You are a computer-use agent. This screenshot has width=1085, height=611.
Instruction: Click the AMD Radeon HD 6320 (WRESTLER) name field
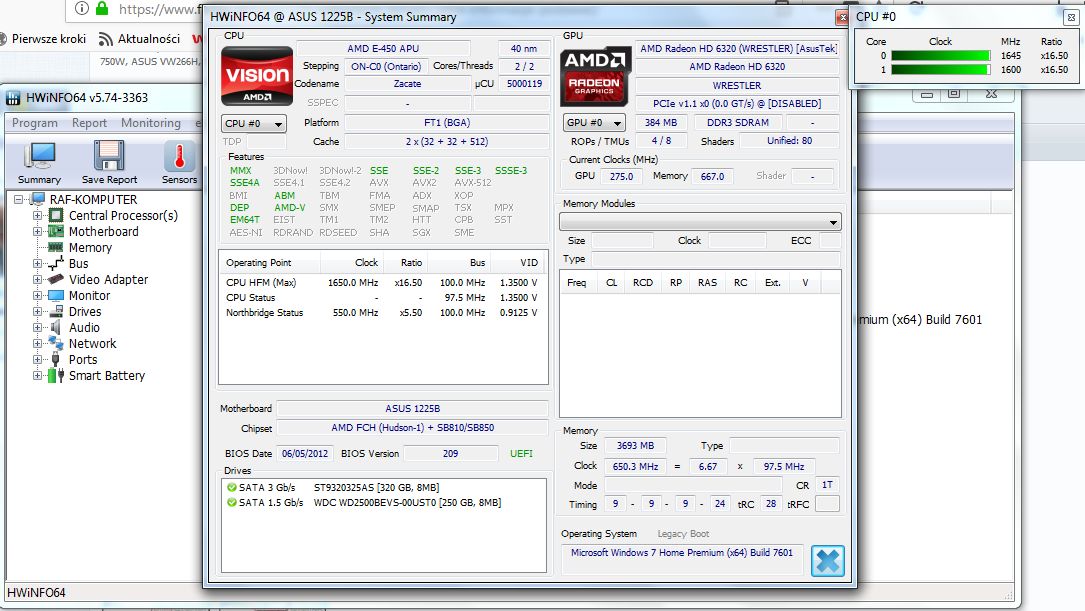[738, 48]
